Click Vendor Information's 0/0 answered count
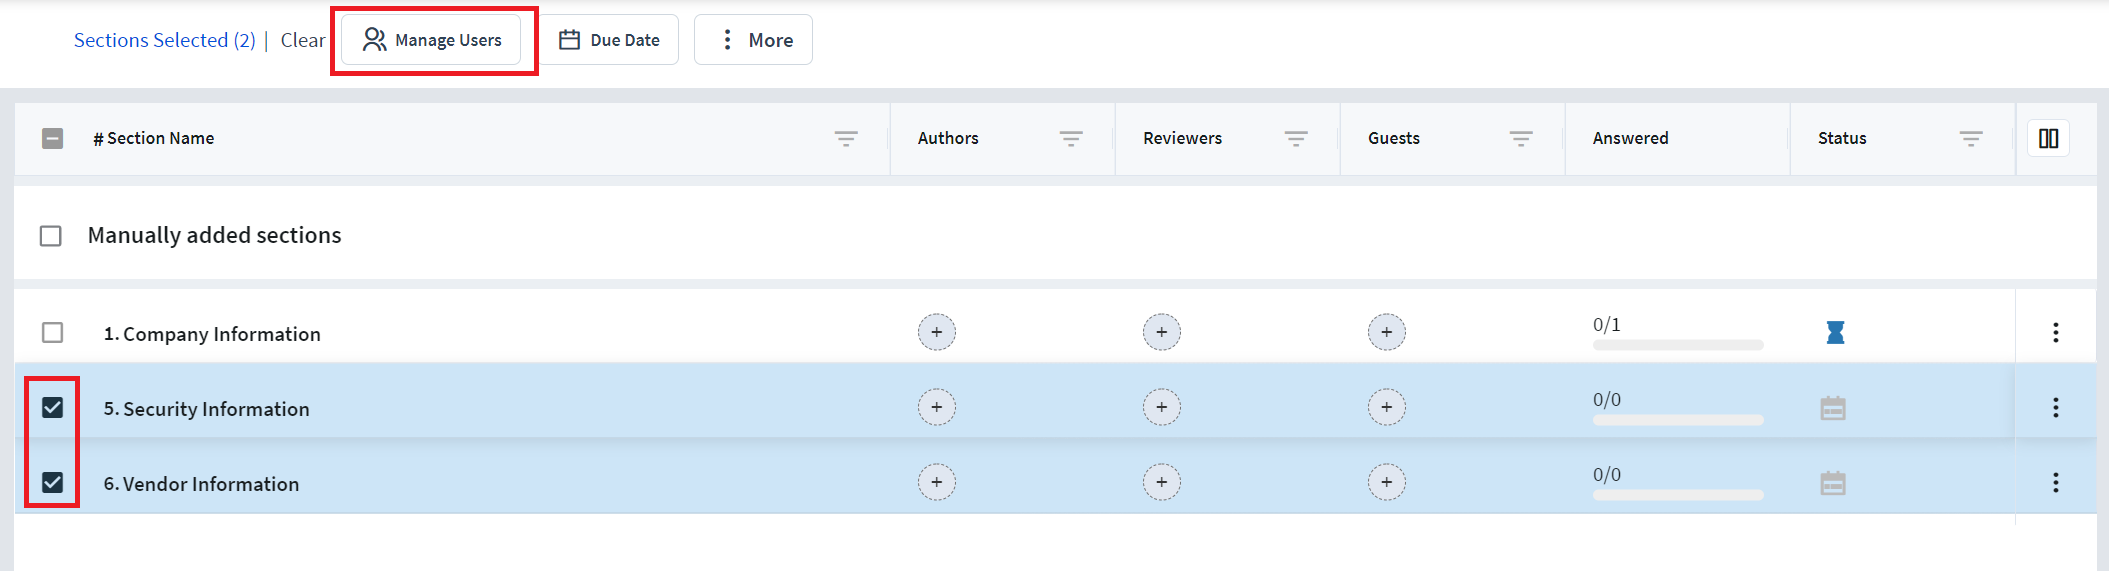The image size is (2109, 571). [1607, 475]
